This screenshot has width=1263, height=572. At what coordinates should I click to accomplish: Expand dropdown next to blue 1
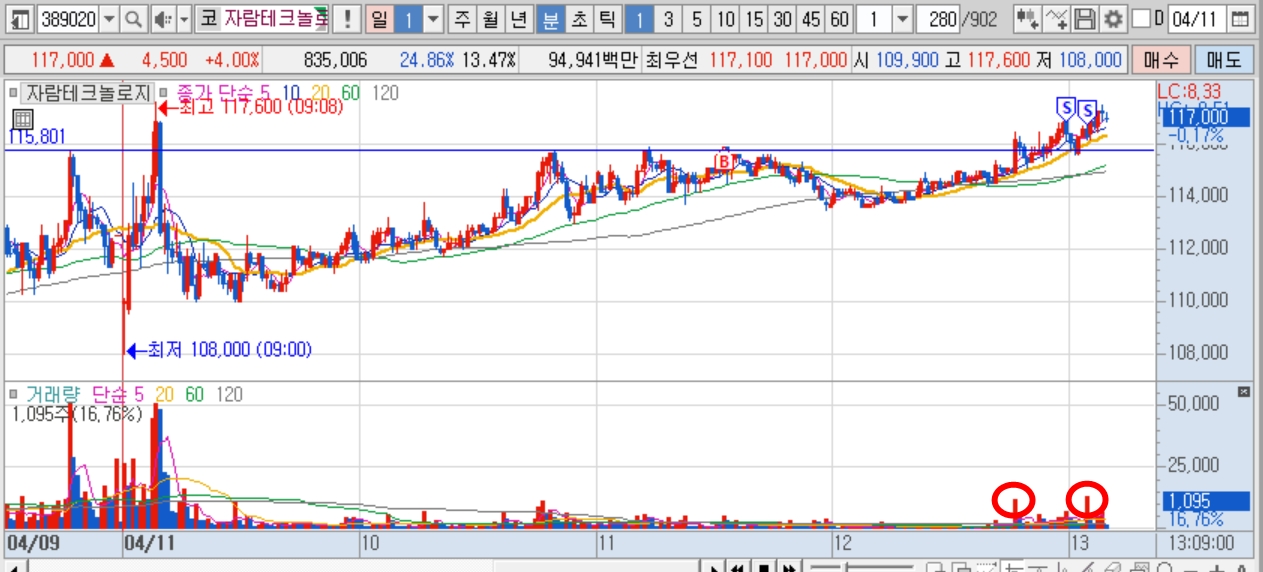(x=432, y=18)
